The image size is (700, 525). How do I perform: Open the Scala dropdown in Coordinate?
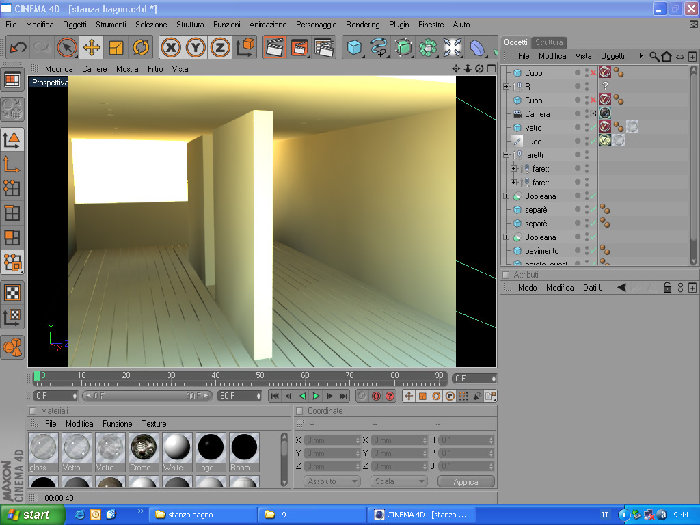pyautogui.click(x=399, y=481)
